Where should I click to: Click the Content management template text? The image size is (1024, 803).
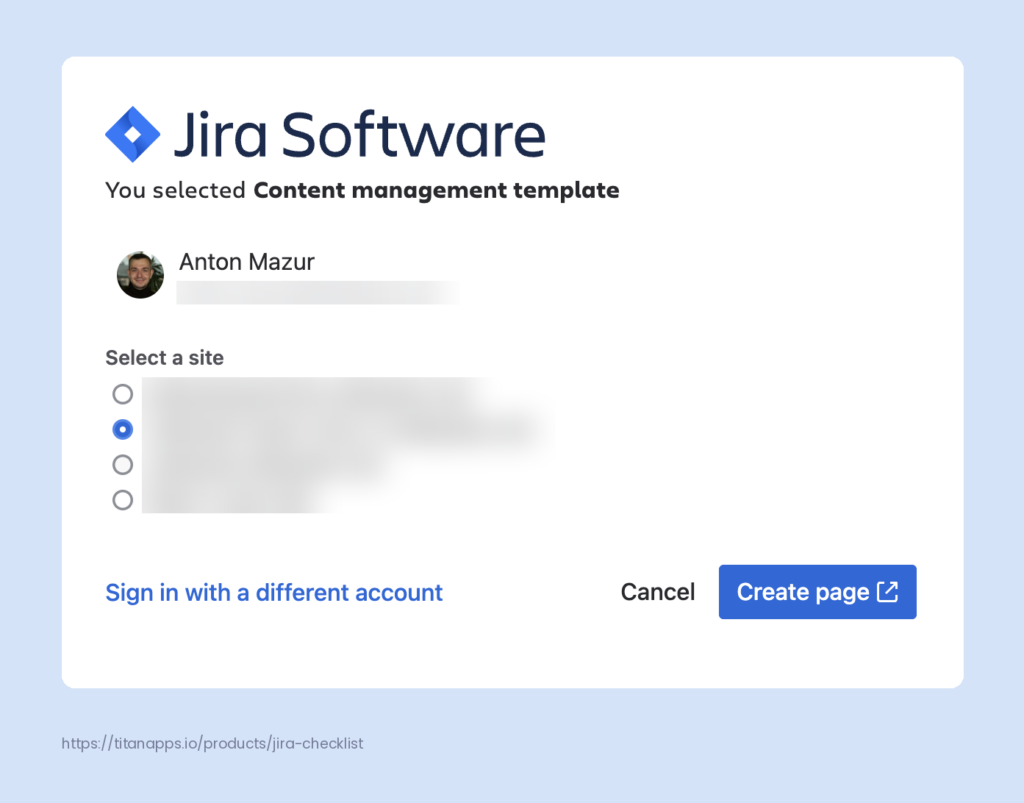tap(436, 190)
